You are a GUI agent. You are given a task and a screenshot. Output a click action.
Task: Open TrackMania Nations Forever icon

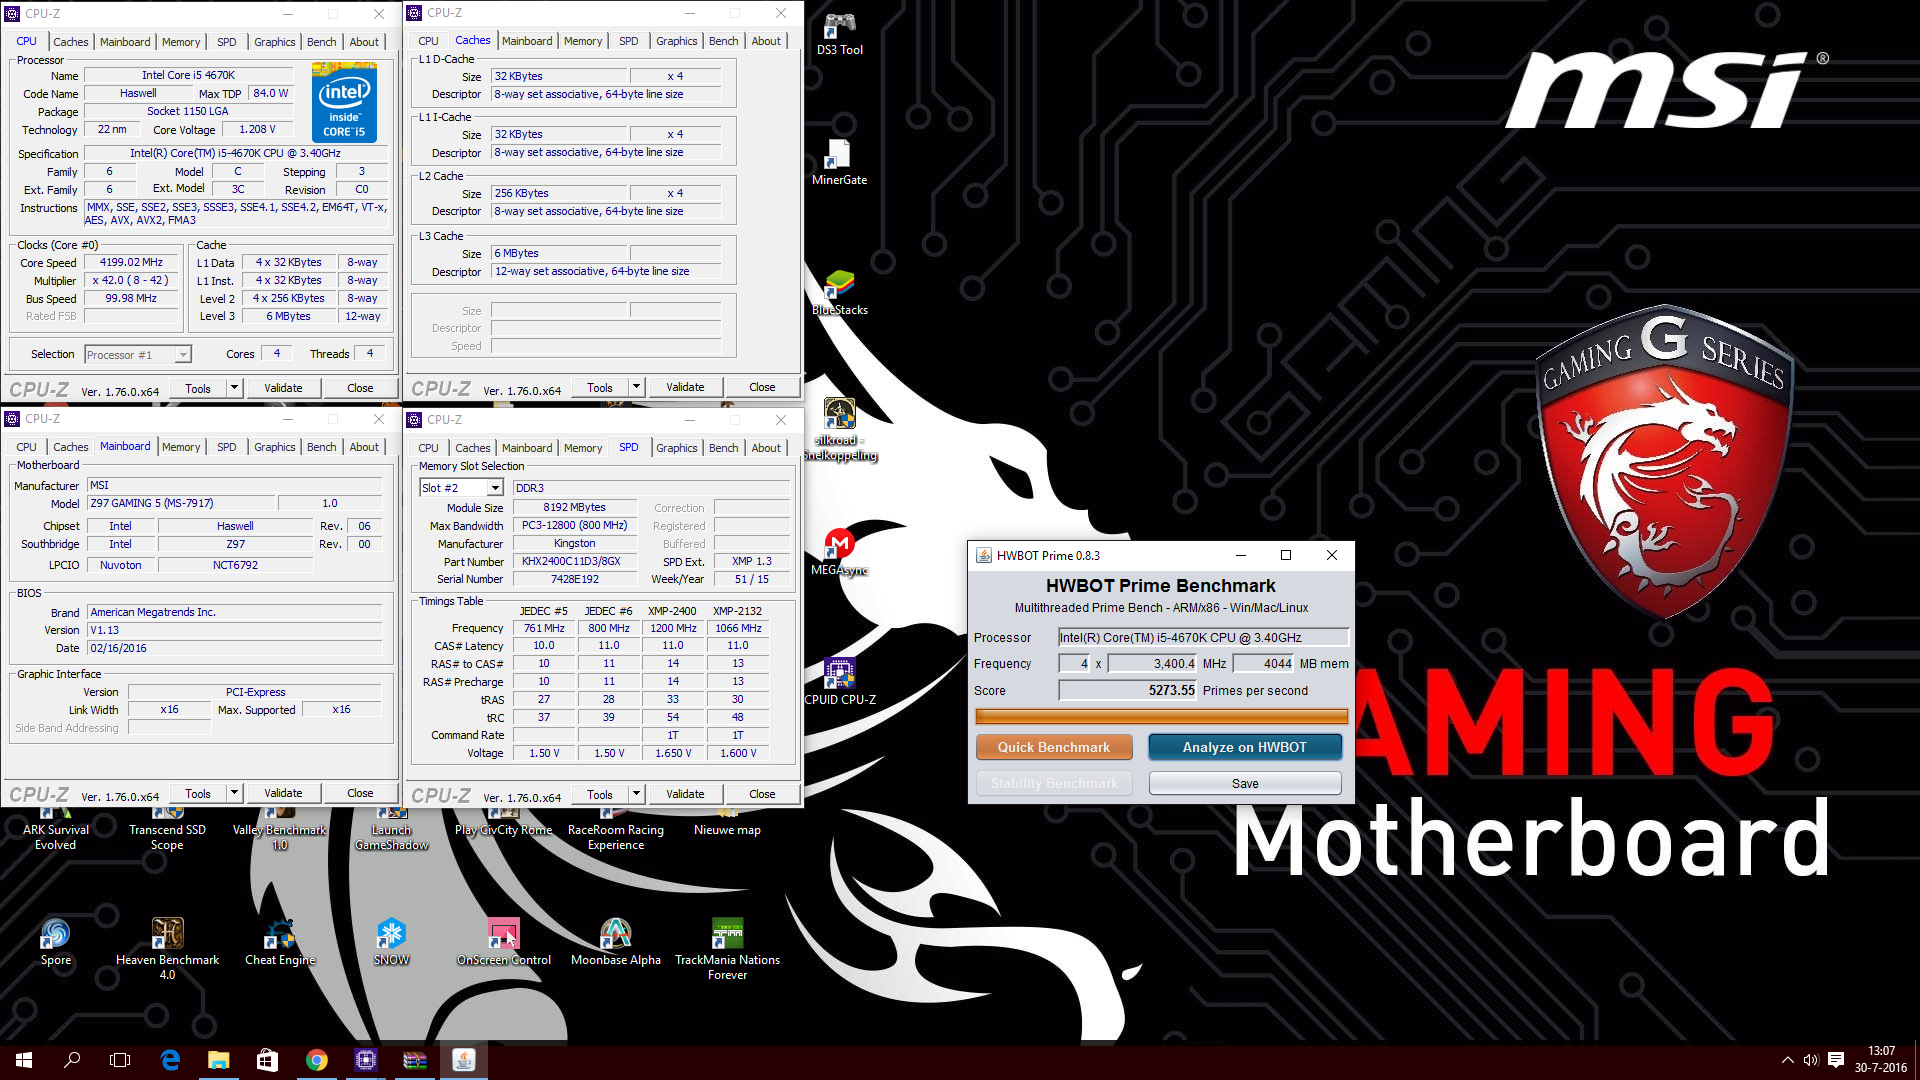(727, 948)
